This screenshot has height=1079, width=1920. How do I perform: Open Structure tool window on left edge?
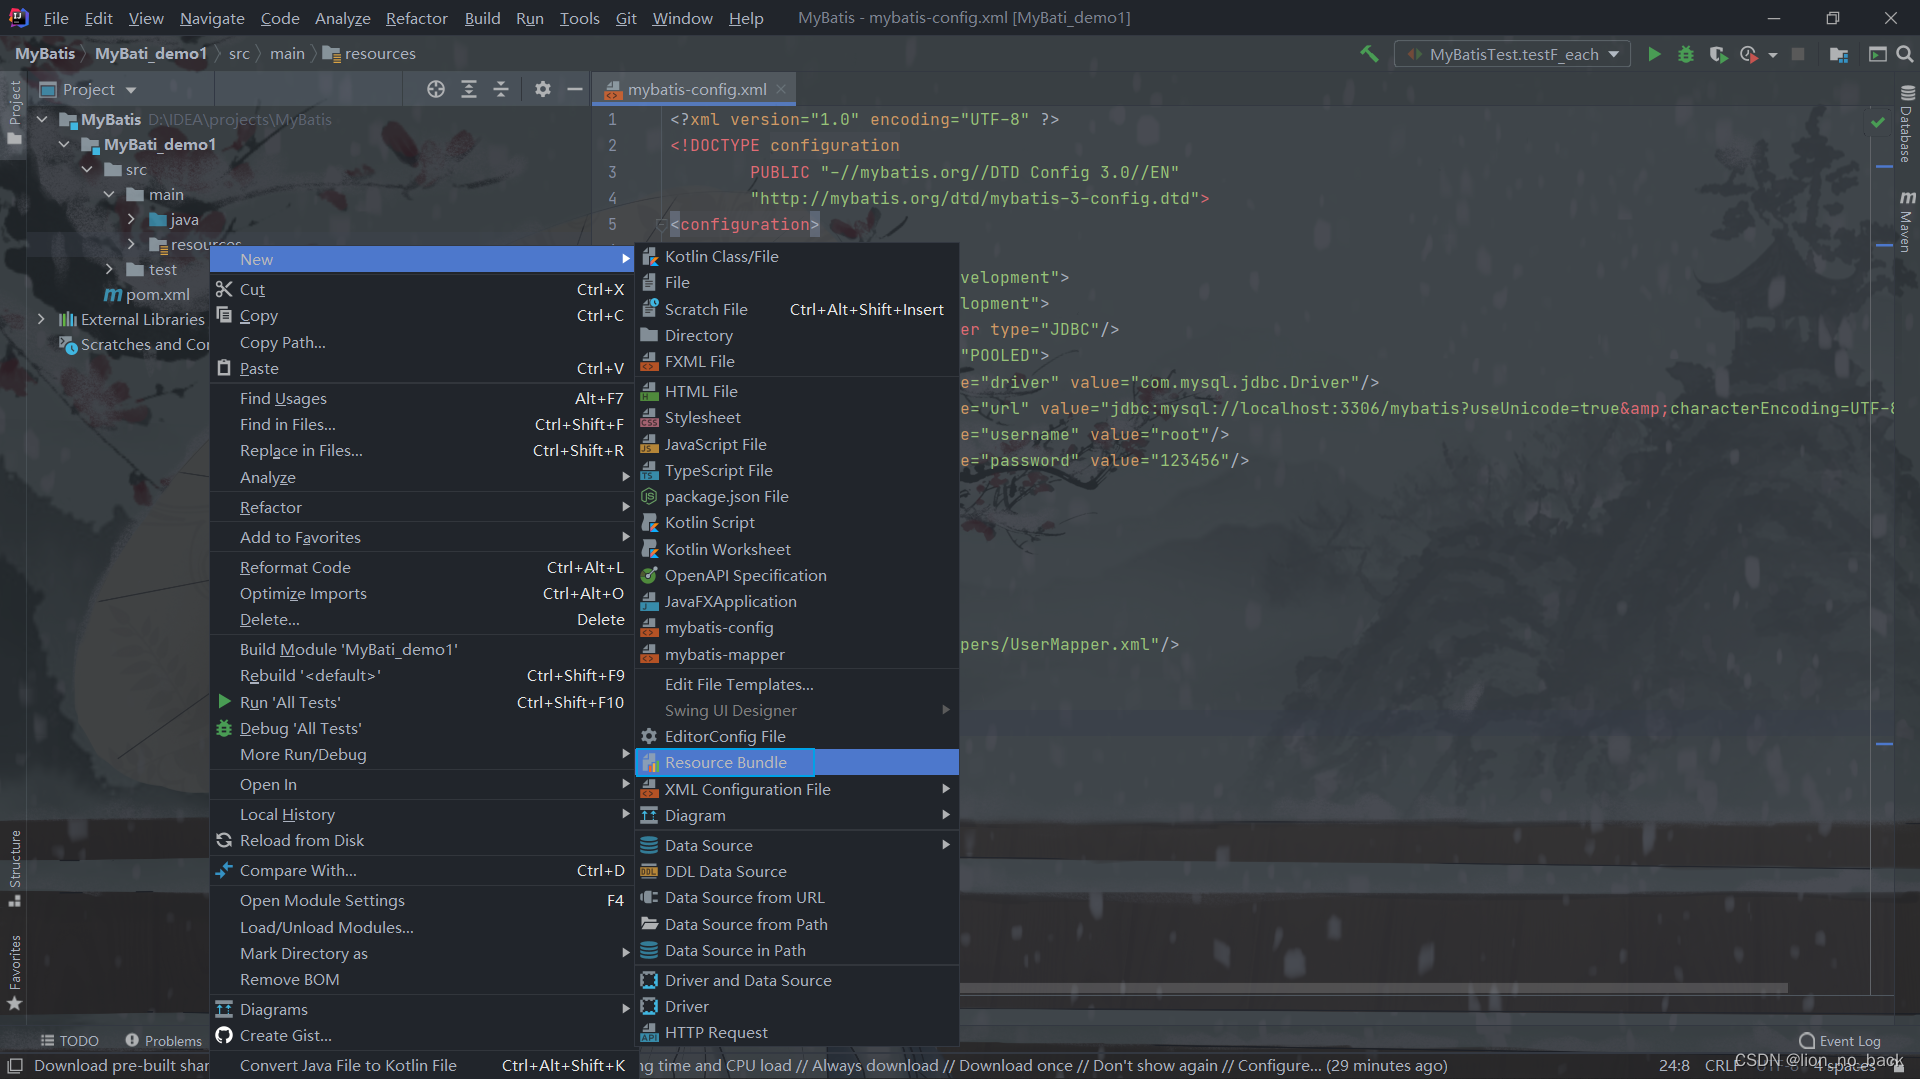point(15,868)
